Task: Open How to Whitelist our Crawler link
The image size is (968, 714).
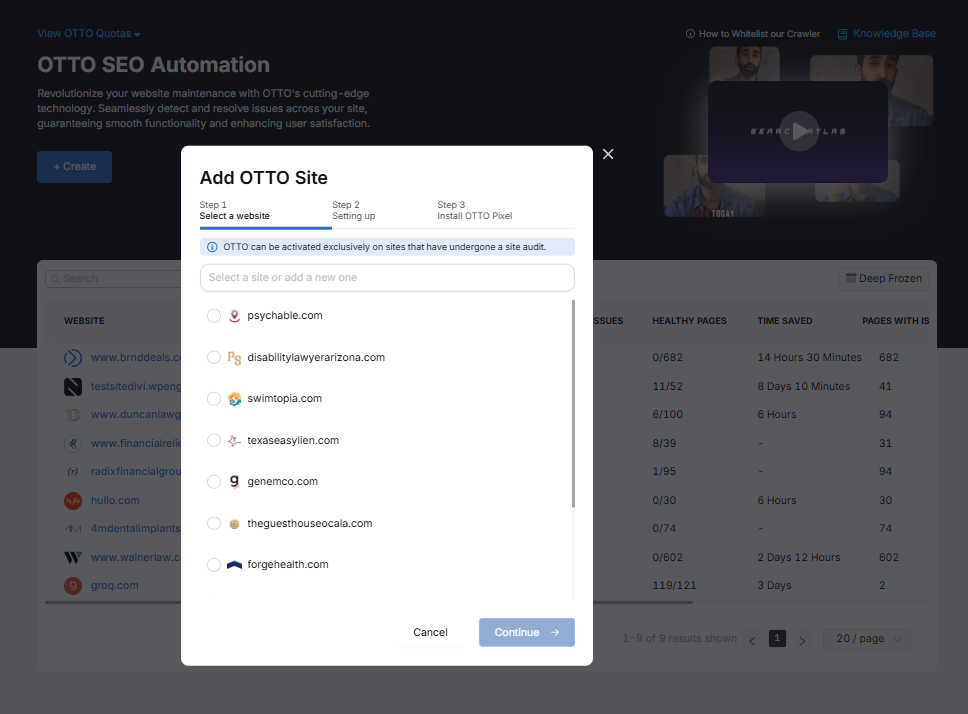Action: [x=759, y=34]
